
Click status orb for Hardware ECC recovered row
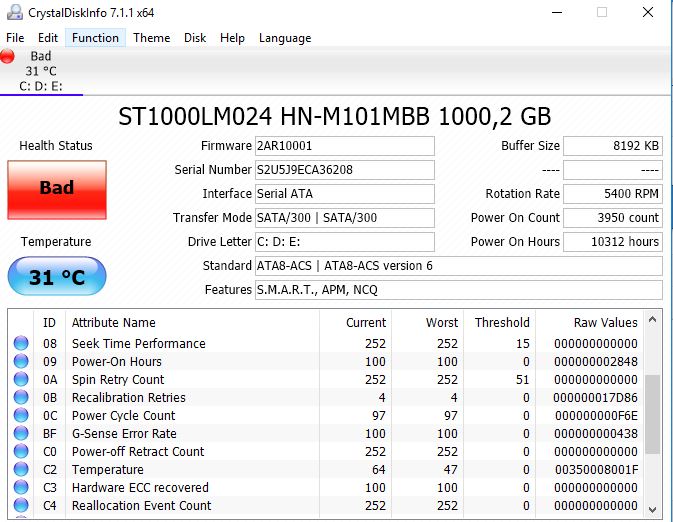coord(21,488)
